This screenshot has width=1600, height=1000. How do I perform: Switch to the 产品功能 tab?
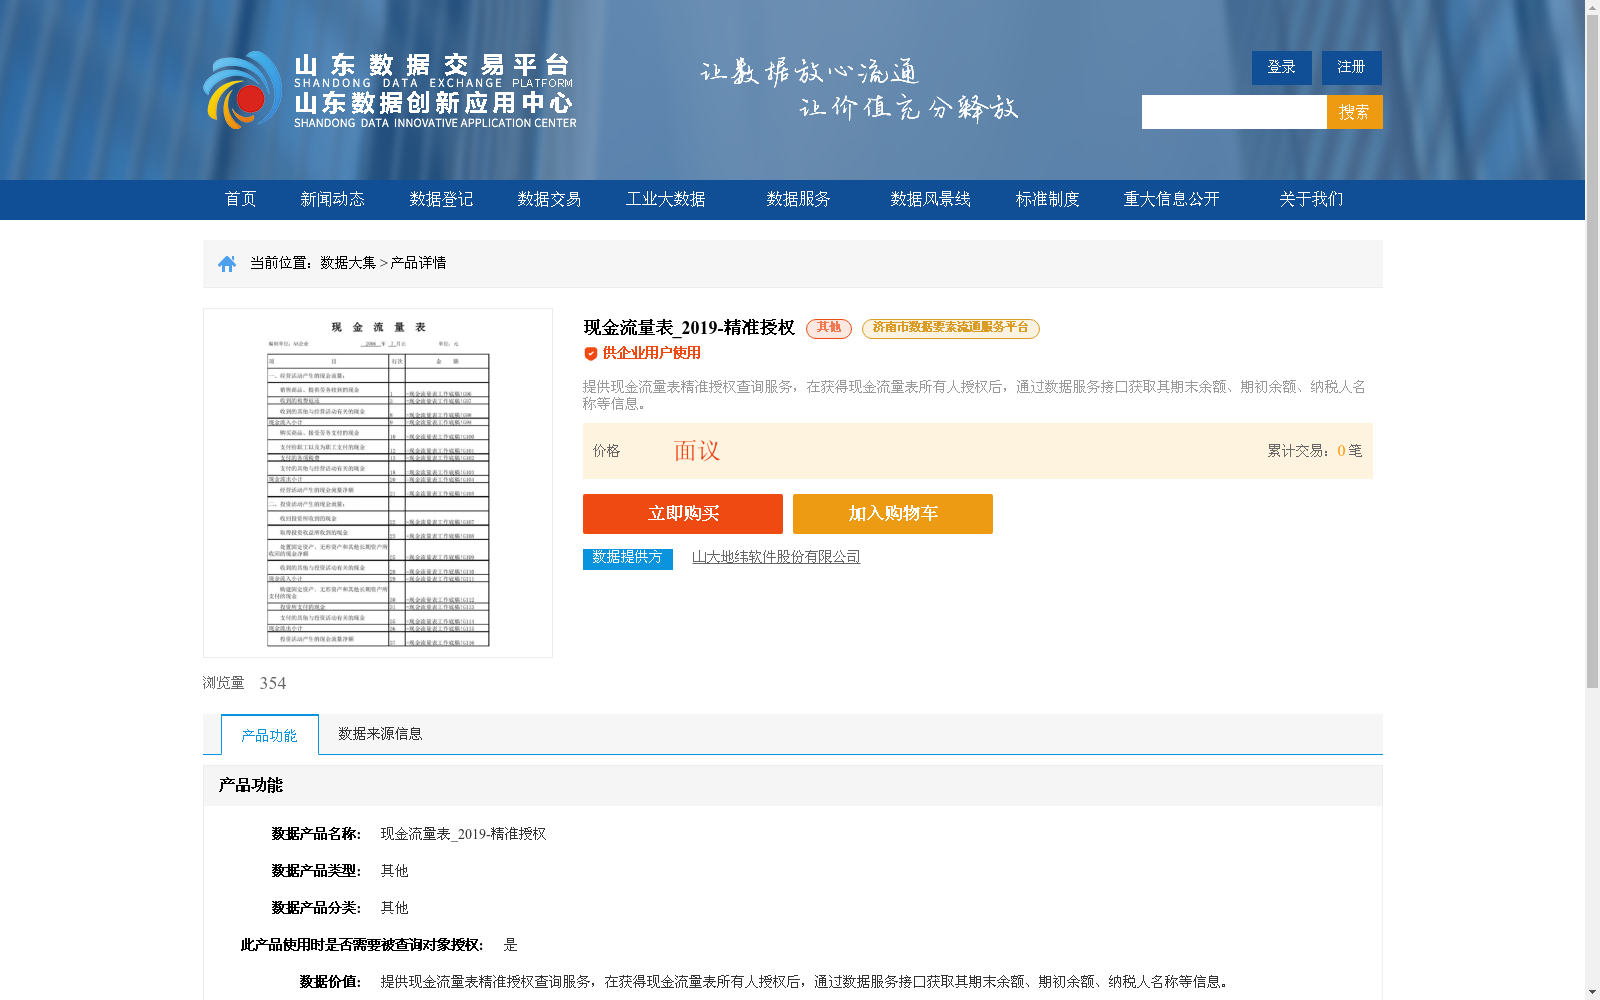point(270,735)
